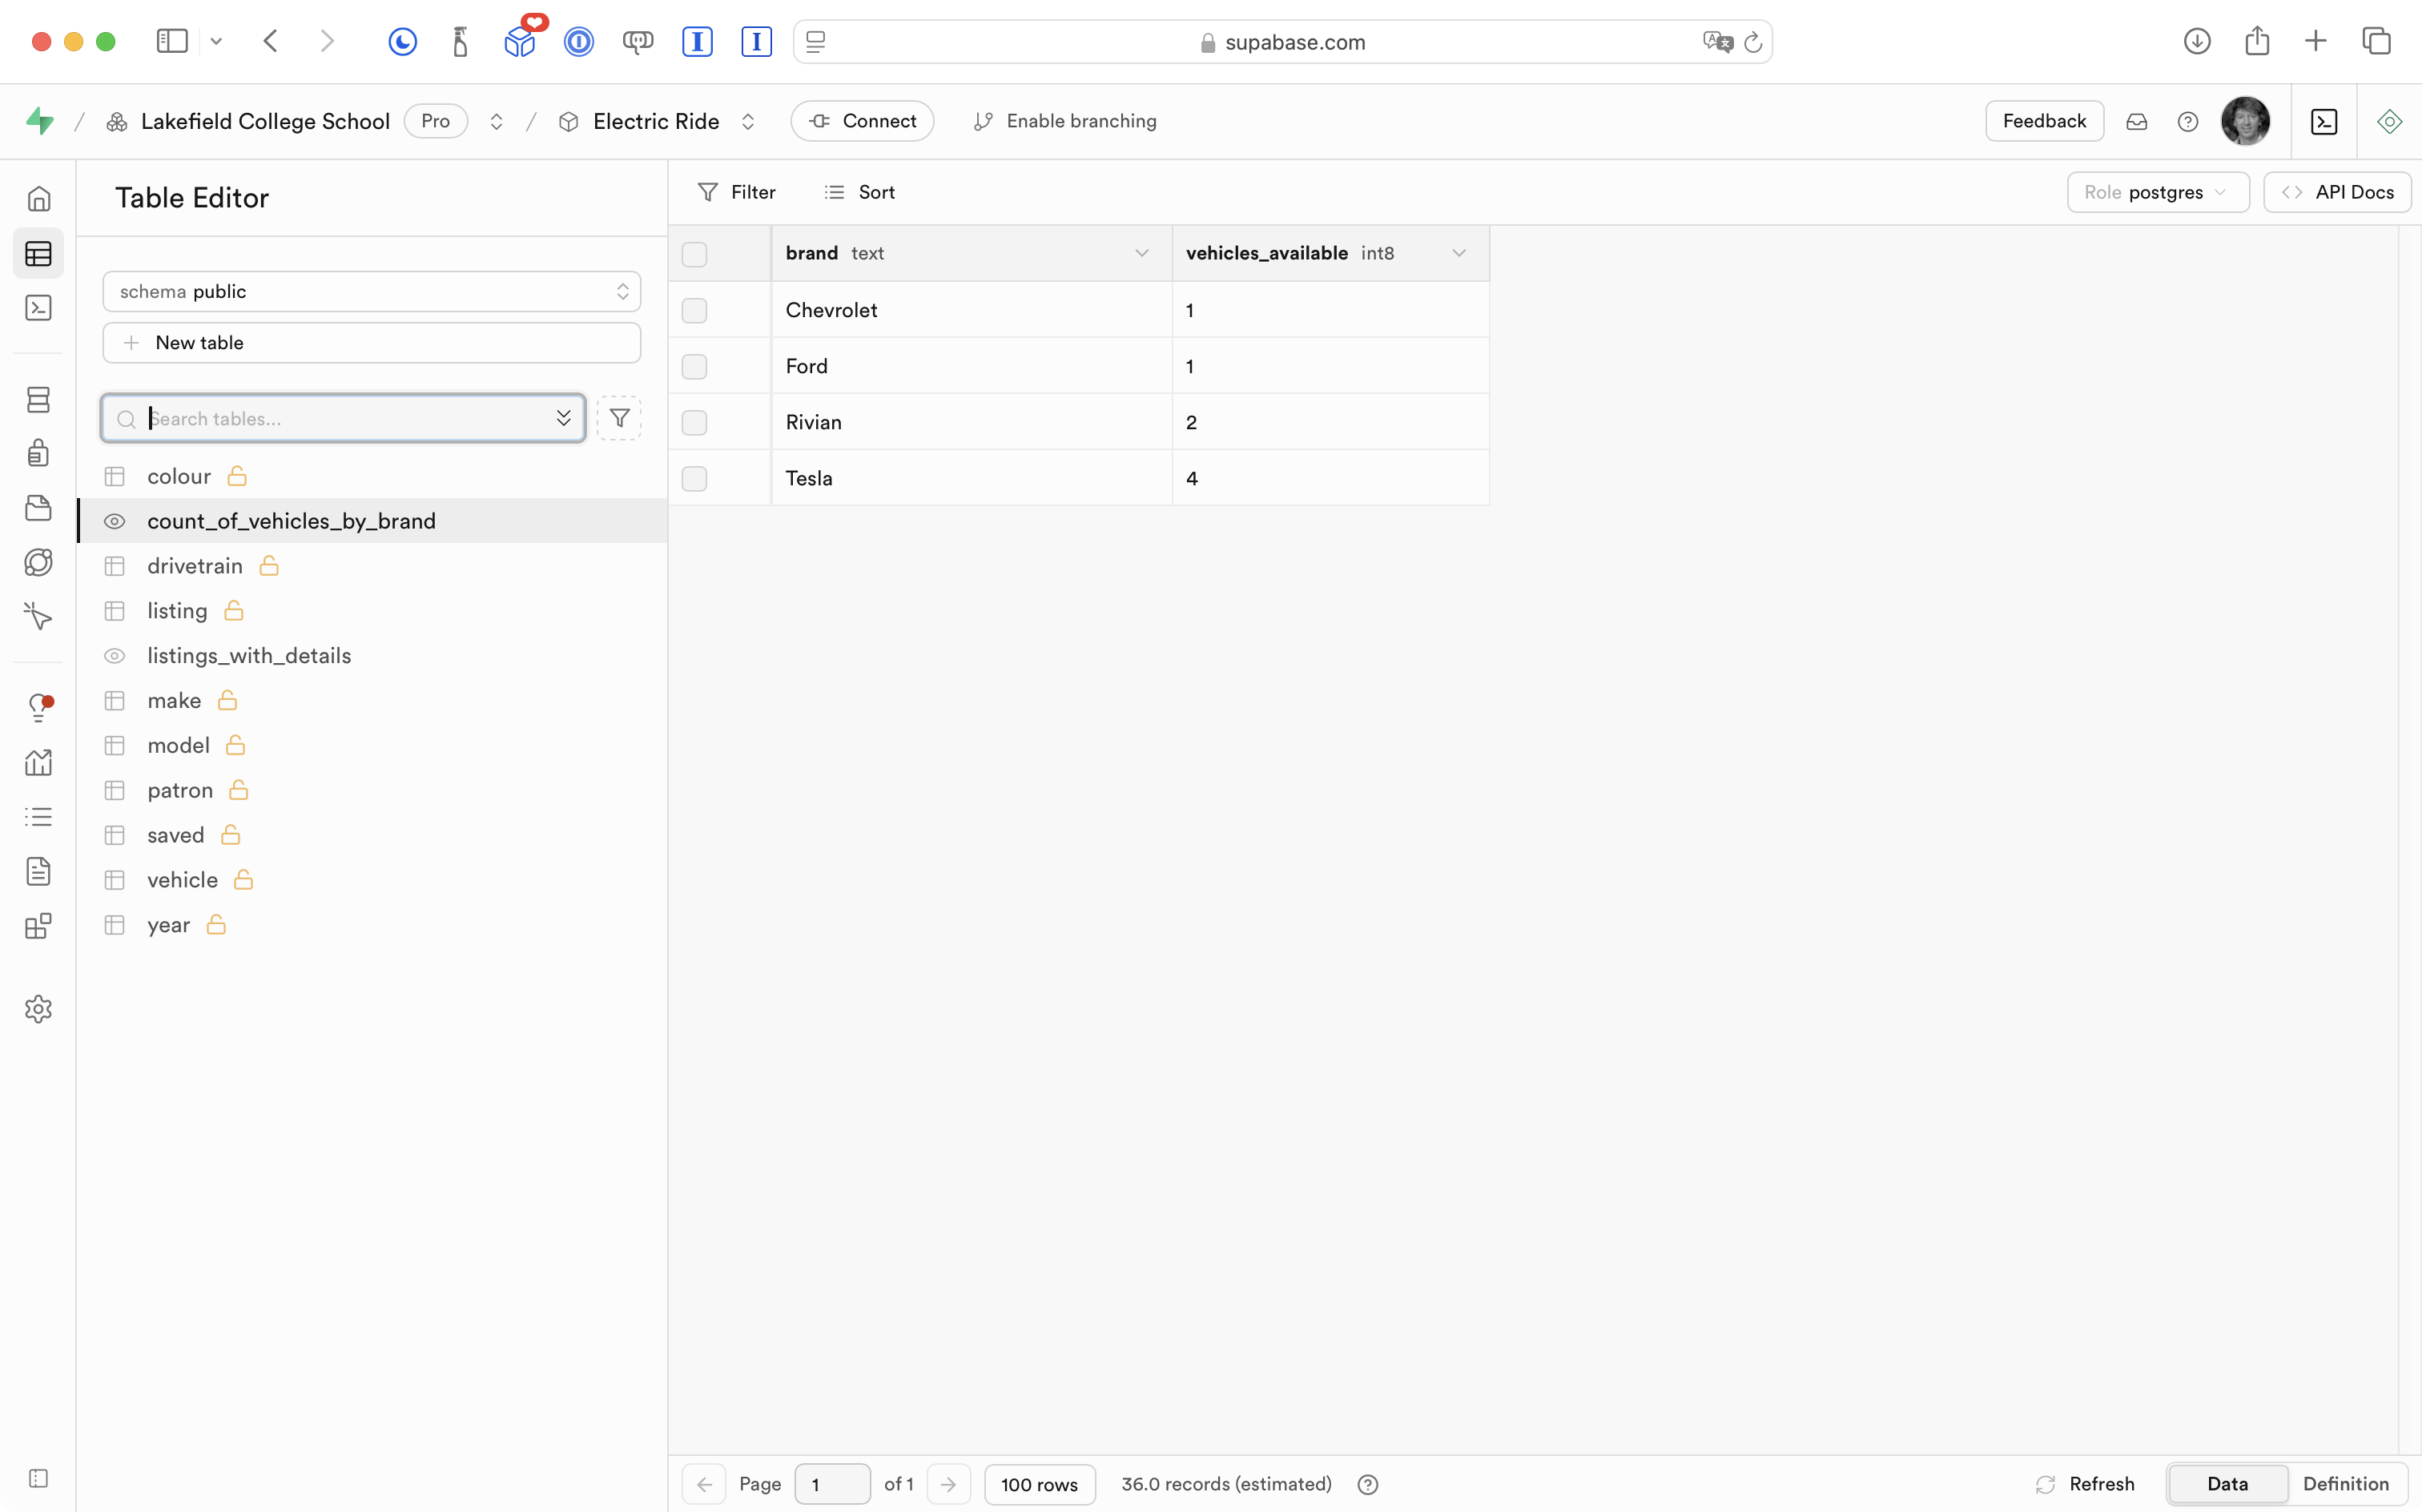2422x1512 pixels.
Task: Click the Supabase logo home icon
Action: pos(40,121)
